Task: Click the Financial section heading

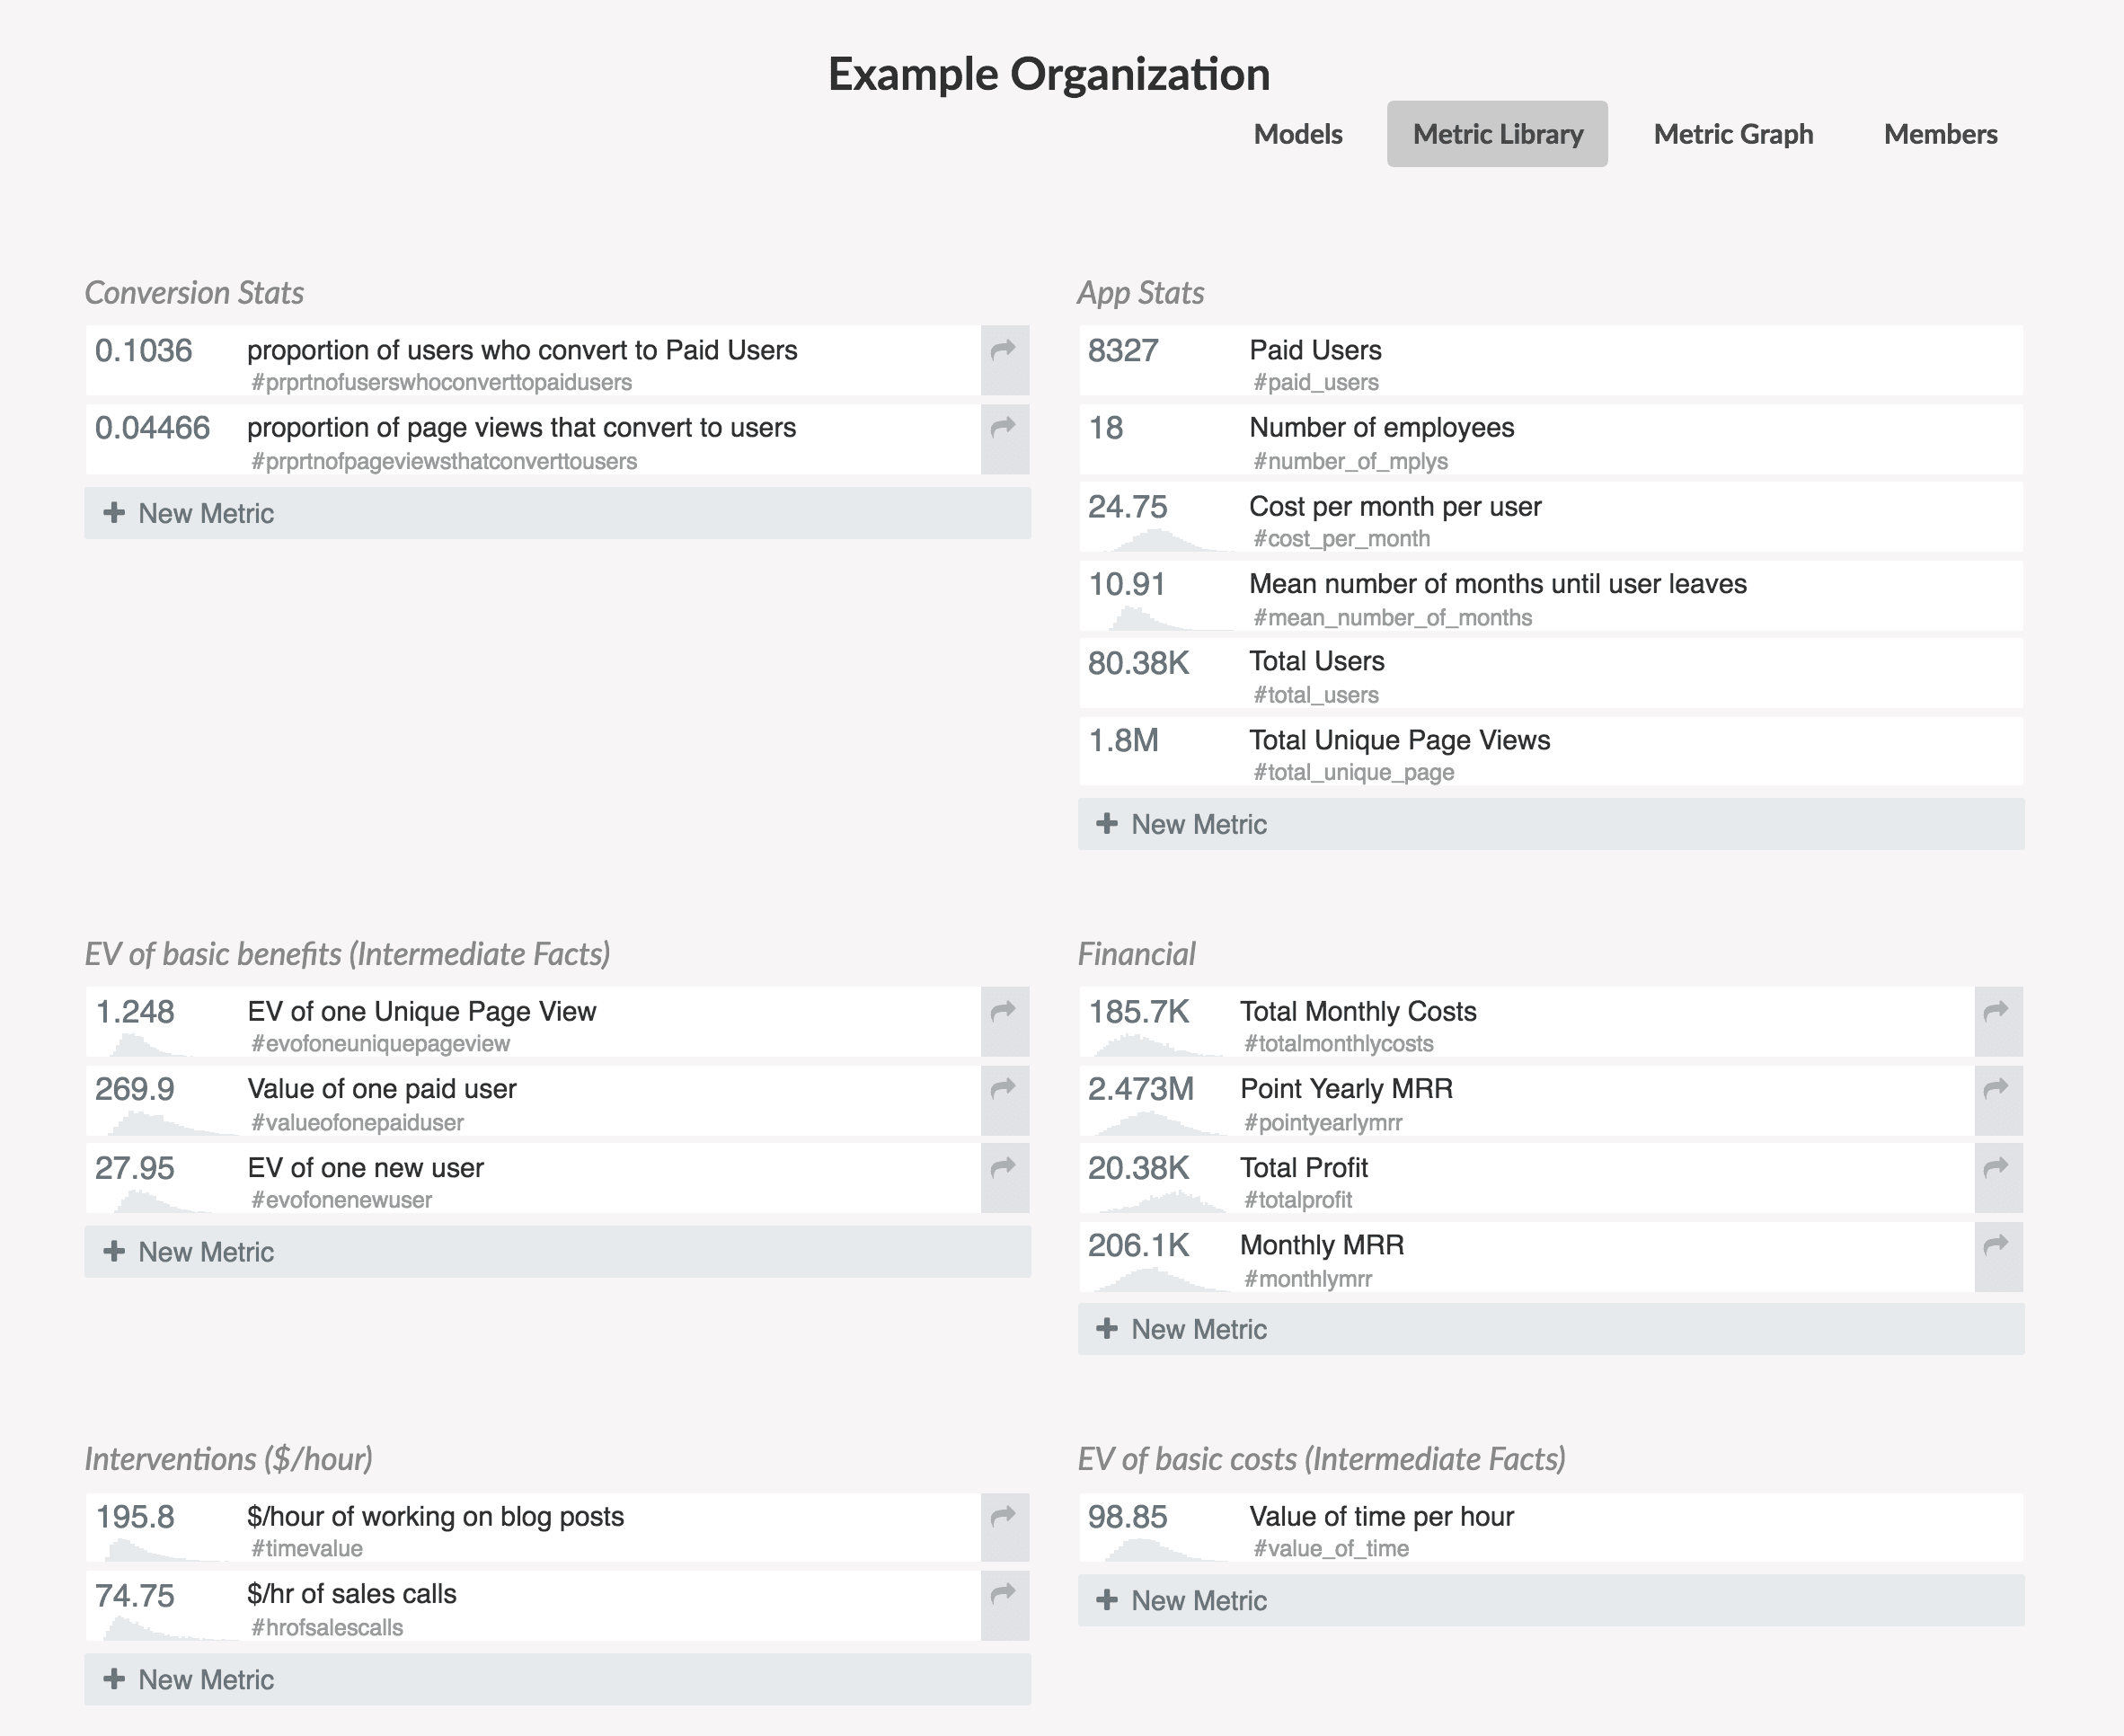Action: 1136,954
